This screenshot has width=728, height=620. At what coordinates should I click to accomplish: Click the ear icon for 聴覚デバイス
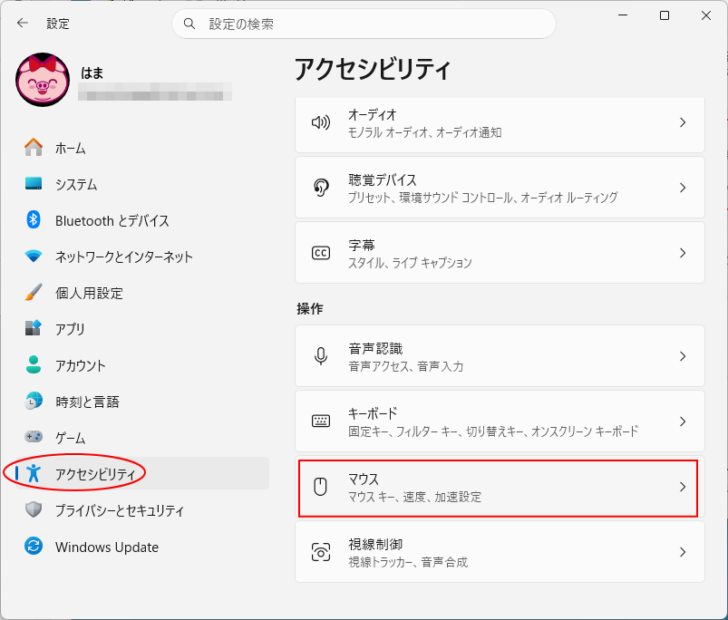tap(321, 188)
